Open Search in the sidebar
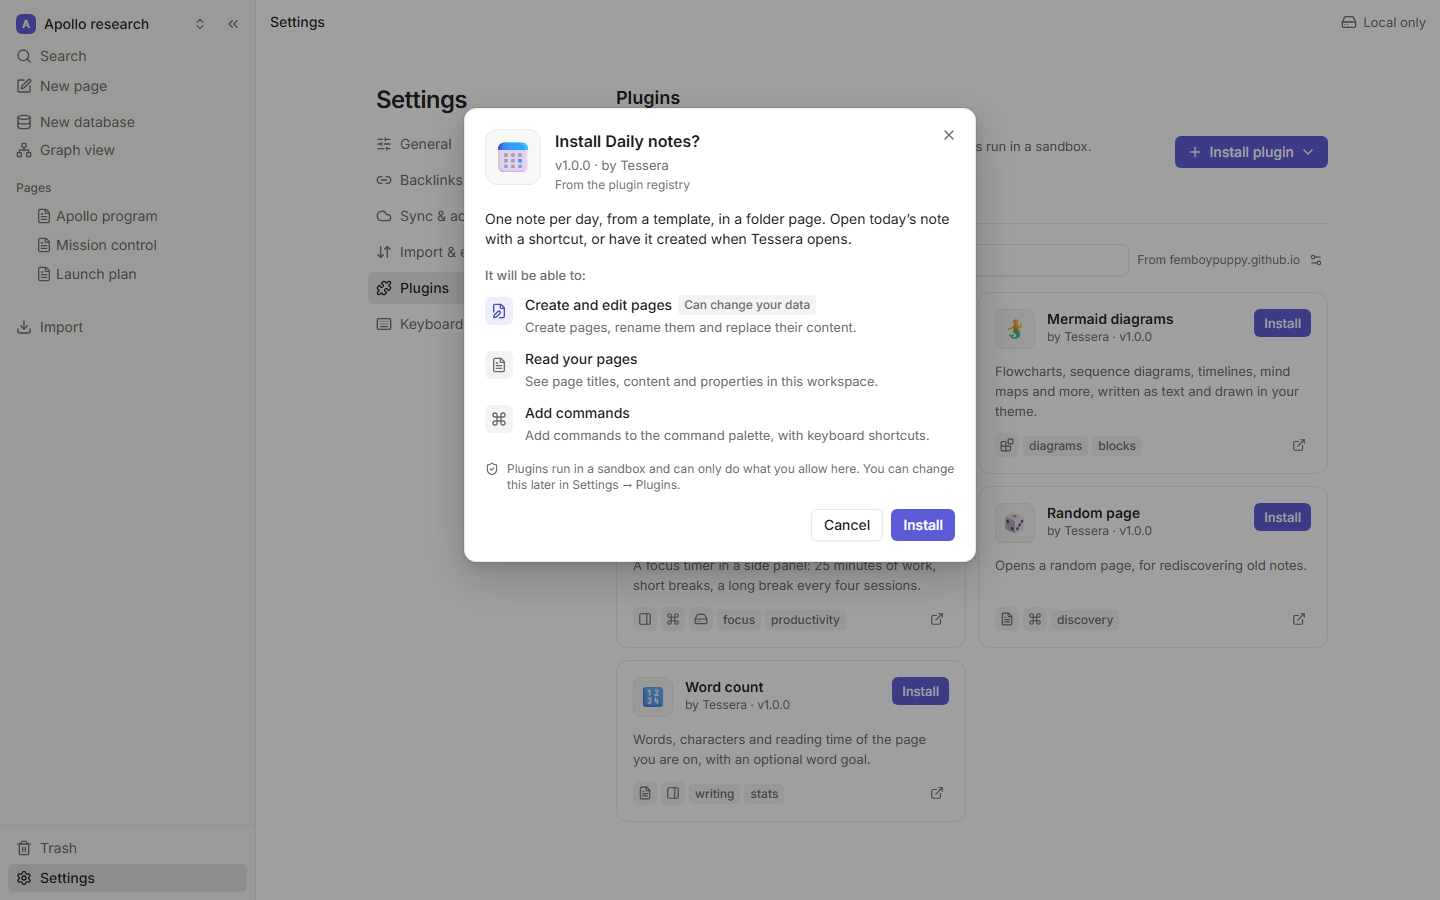This screenshot has width=1440, height=900. click(127, 56)
